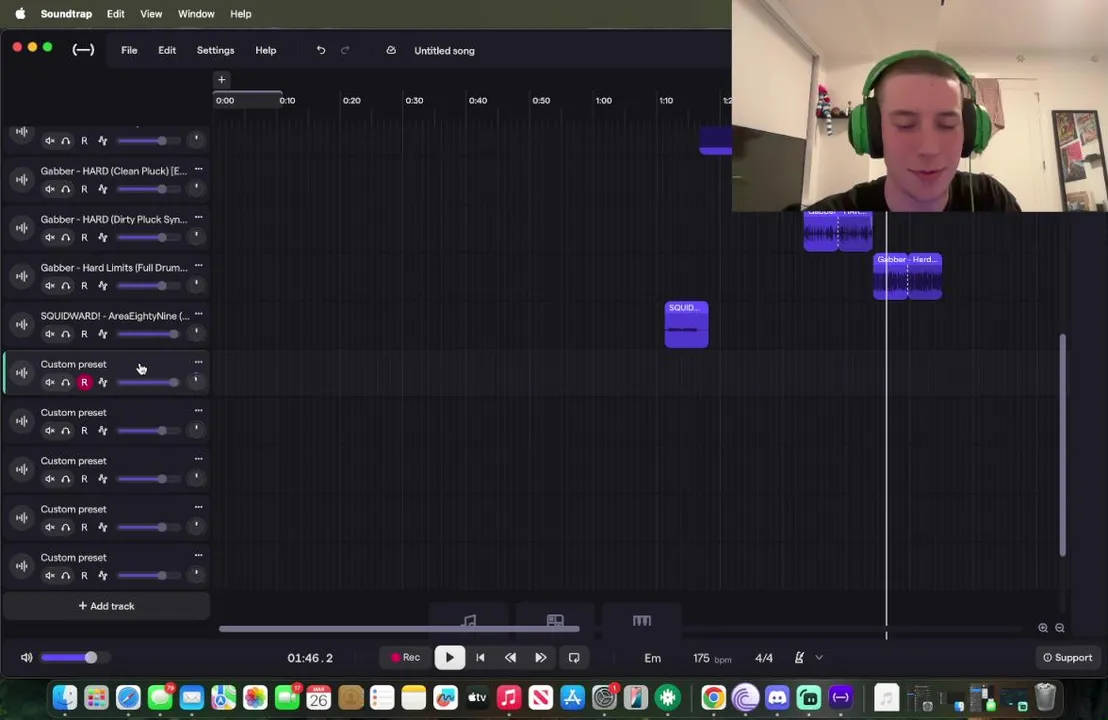Screen dimensions: 1108x720
Task: Toggle the metronome icon
Action: tap(798, 658)
